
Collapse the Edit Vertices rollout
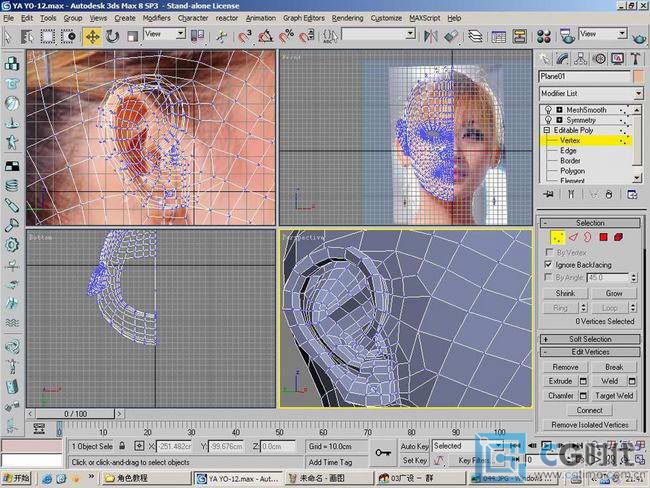590,352
